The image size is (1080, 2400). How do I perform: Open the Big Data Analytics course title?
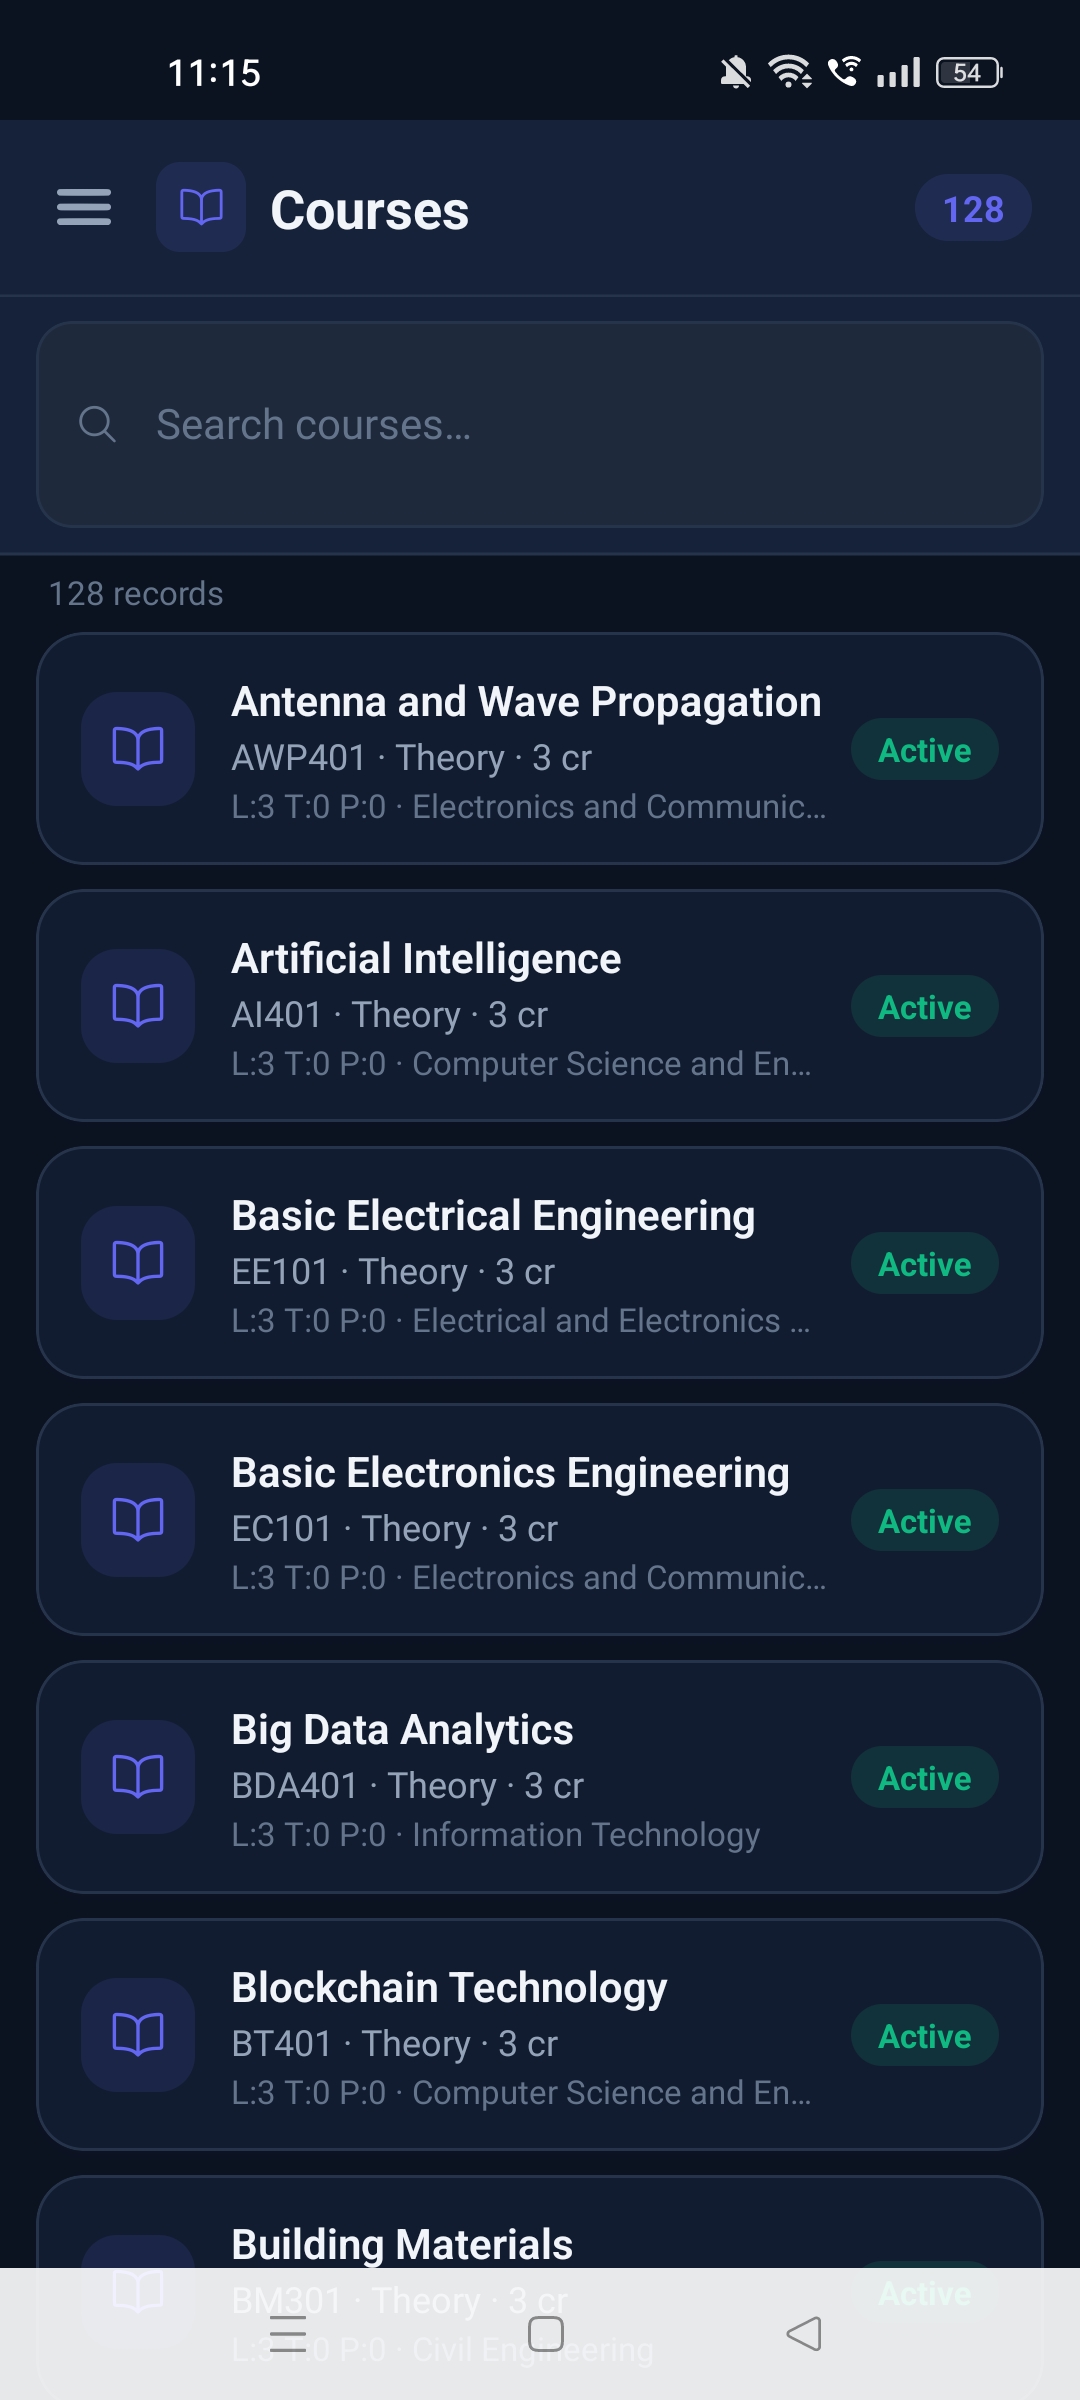(x=402, y=1730)
